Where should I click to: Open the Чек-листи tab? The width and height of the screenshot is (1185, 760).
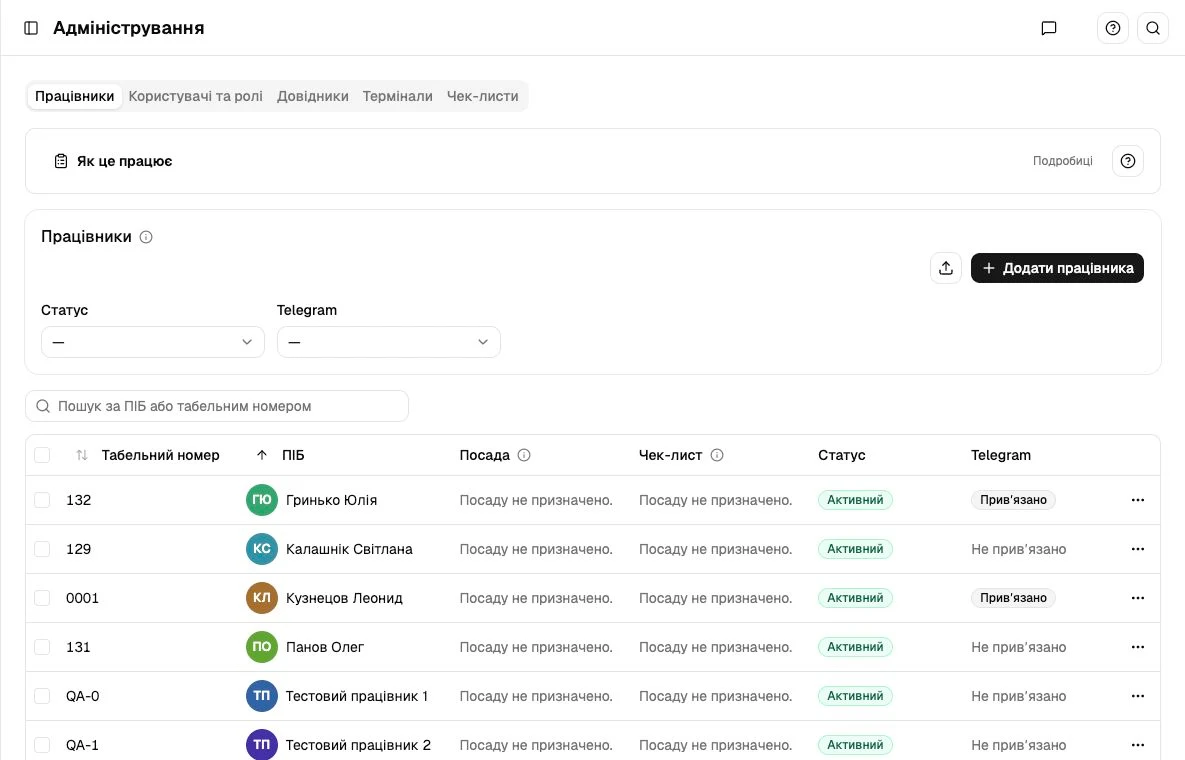click(x=482, y=96)
